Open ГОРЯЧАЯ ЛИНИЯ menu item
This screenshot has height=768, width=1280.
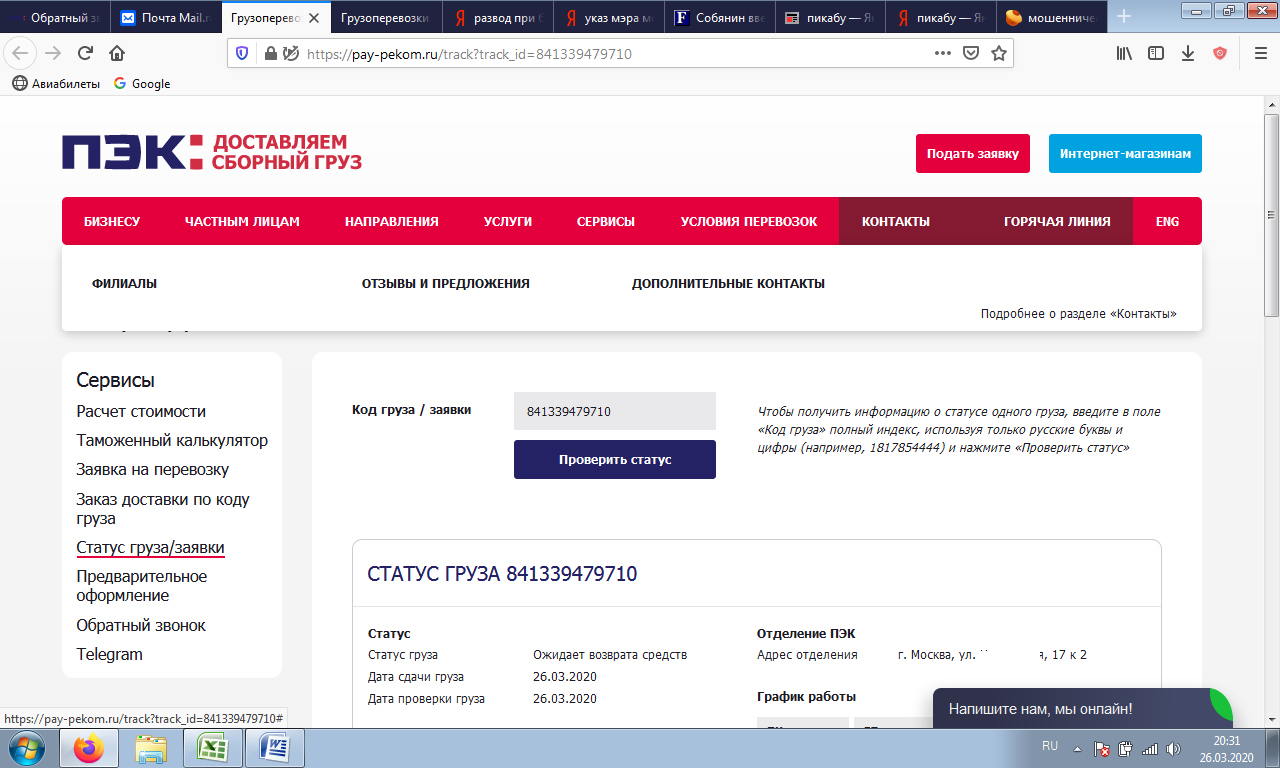(1057, 221)
